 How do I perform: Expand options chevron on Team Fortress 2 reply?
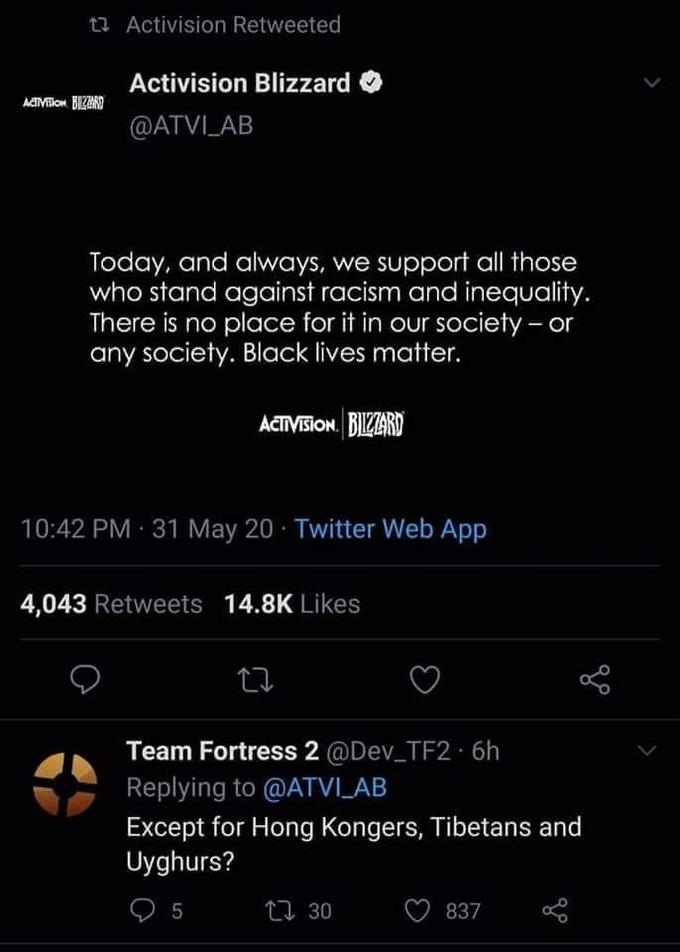pyautogui.click(x=648, y=752)
